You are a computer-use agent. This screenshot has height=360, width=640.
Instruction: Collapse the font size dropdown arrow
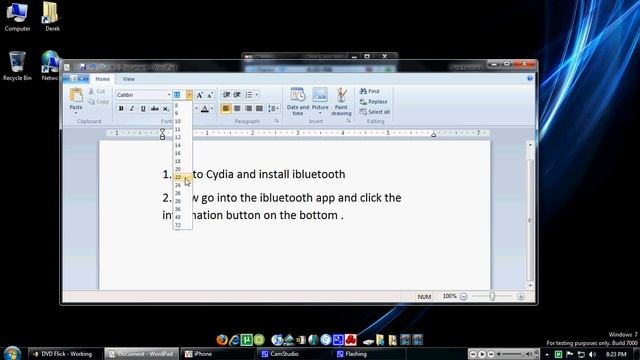pos(189,95)
